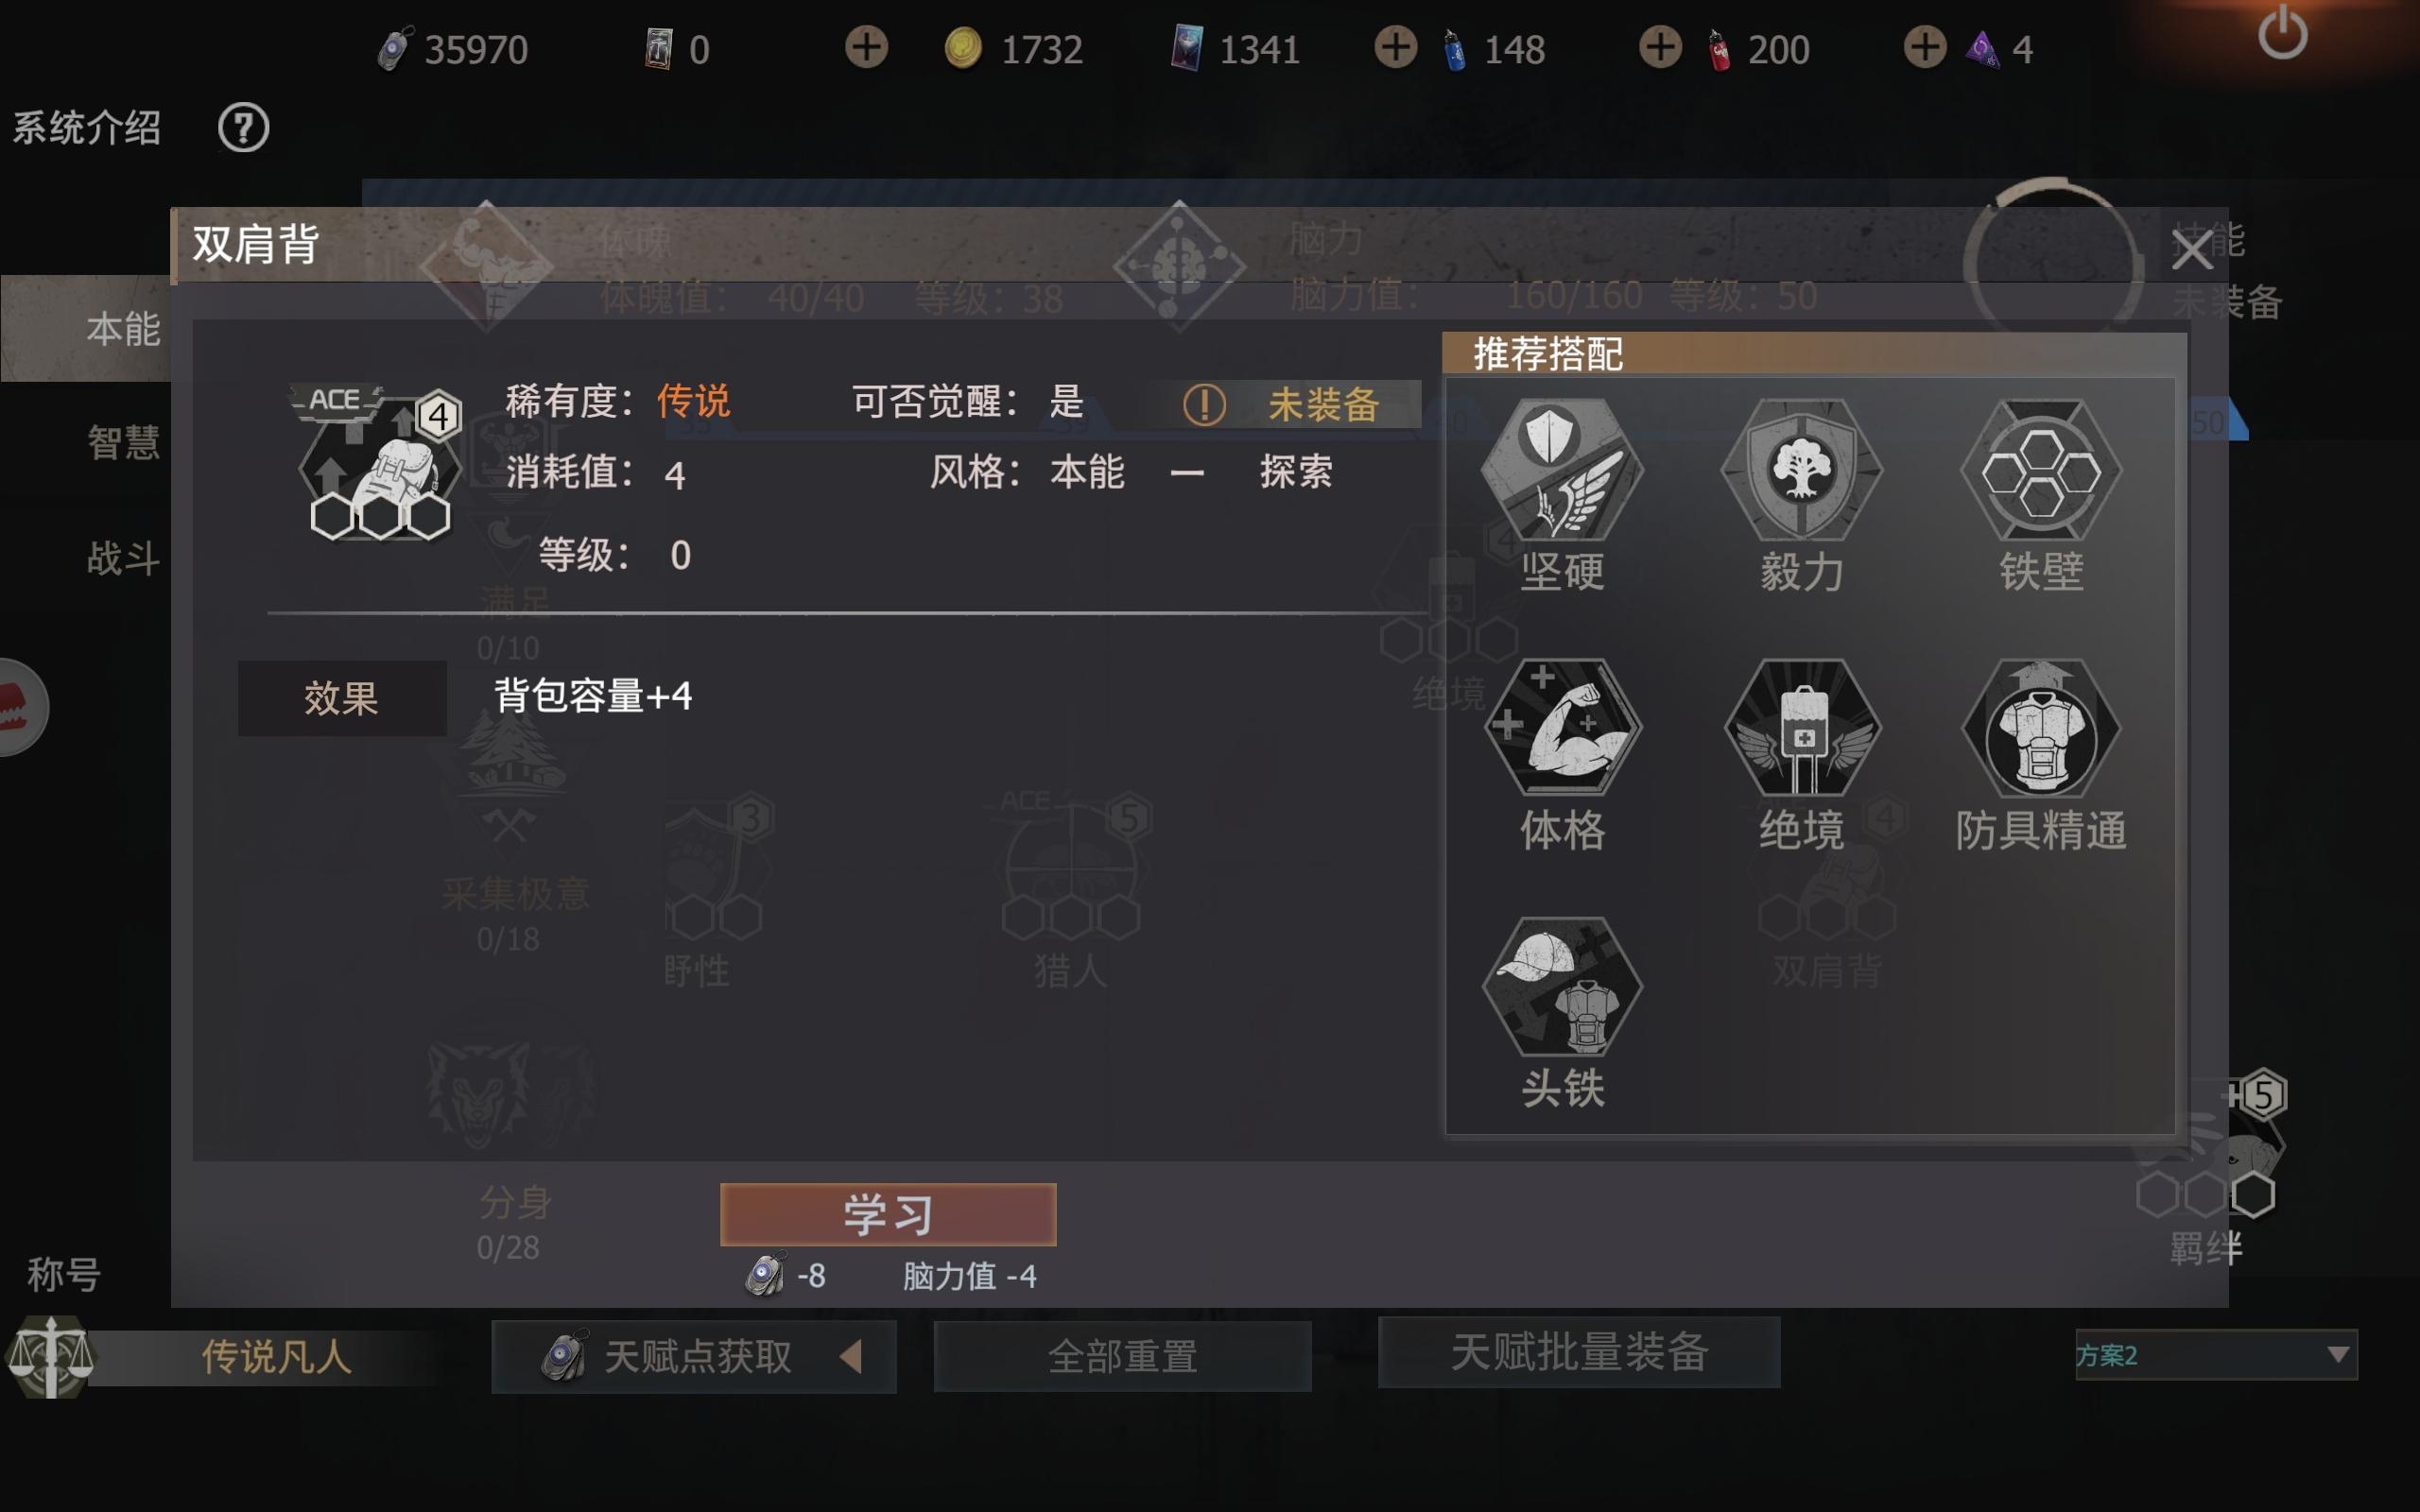Click the 学习 learn button
This screenshot has width=2420, height=1512.
pos(888,1214)
